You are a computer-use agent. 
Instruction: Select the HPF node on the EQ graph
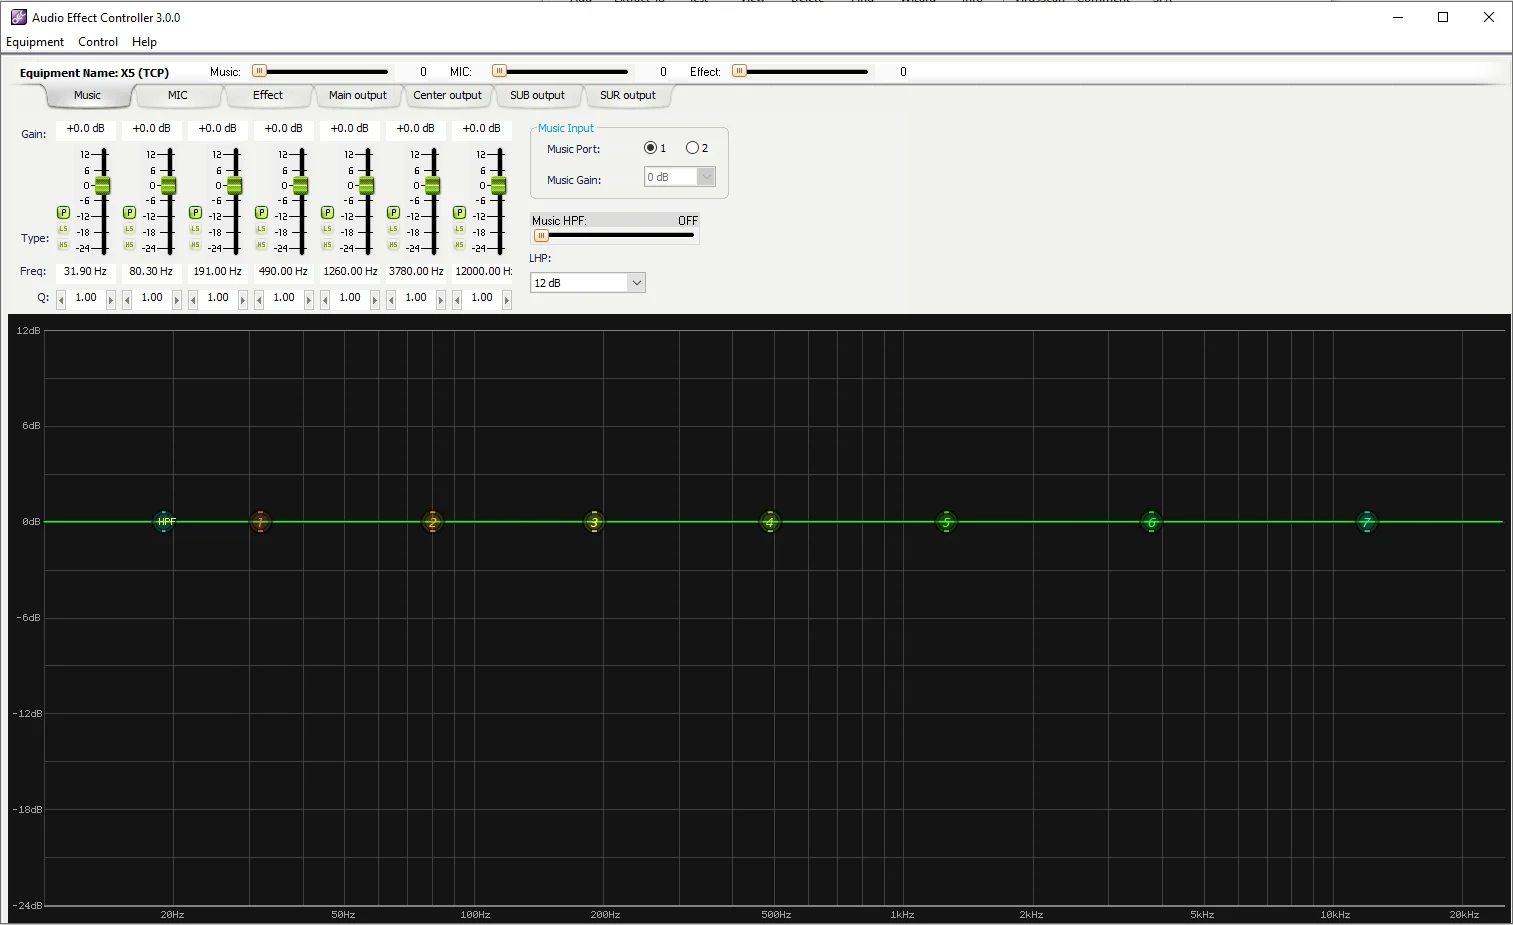[165, 522]
